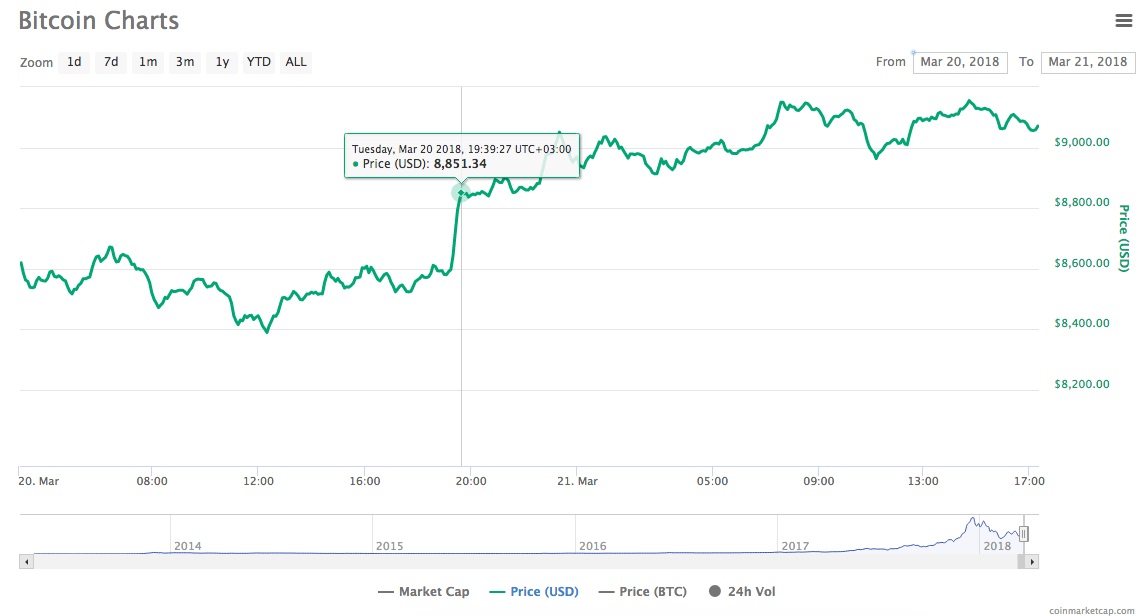
Task: Click the 21. Mar axis label
Action: point(577,481)
